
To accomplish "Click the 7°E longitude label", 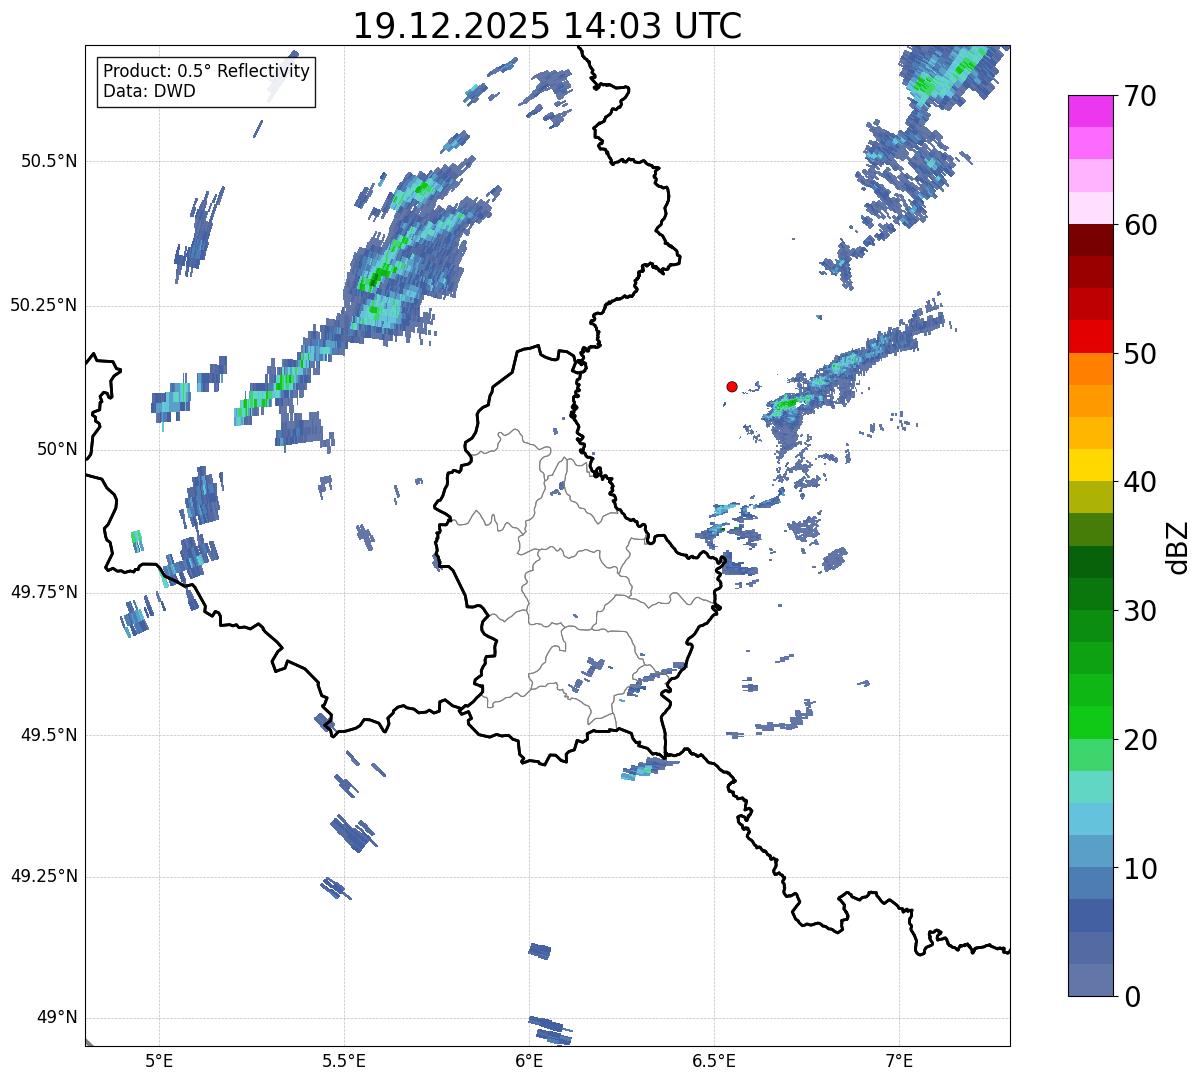I will (x=899, y=1061).
